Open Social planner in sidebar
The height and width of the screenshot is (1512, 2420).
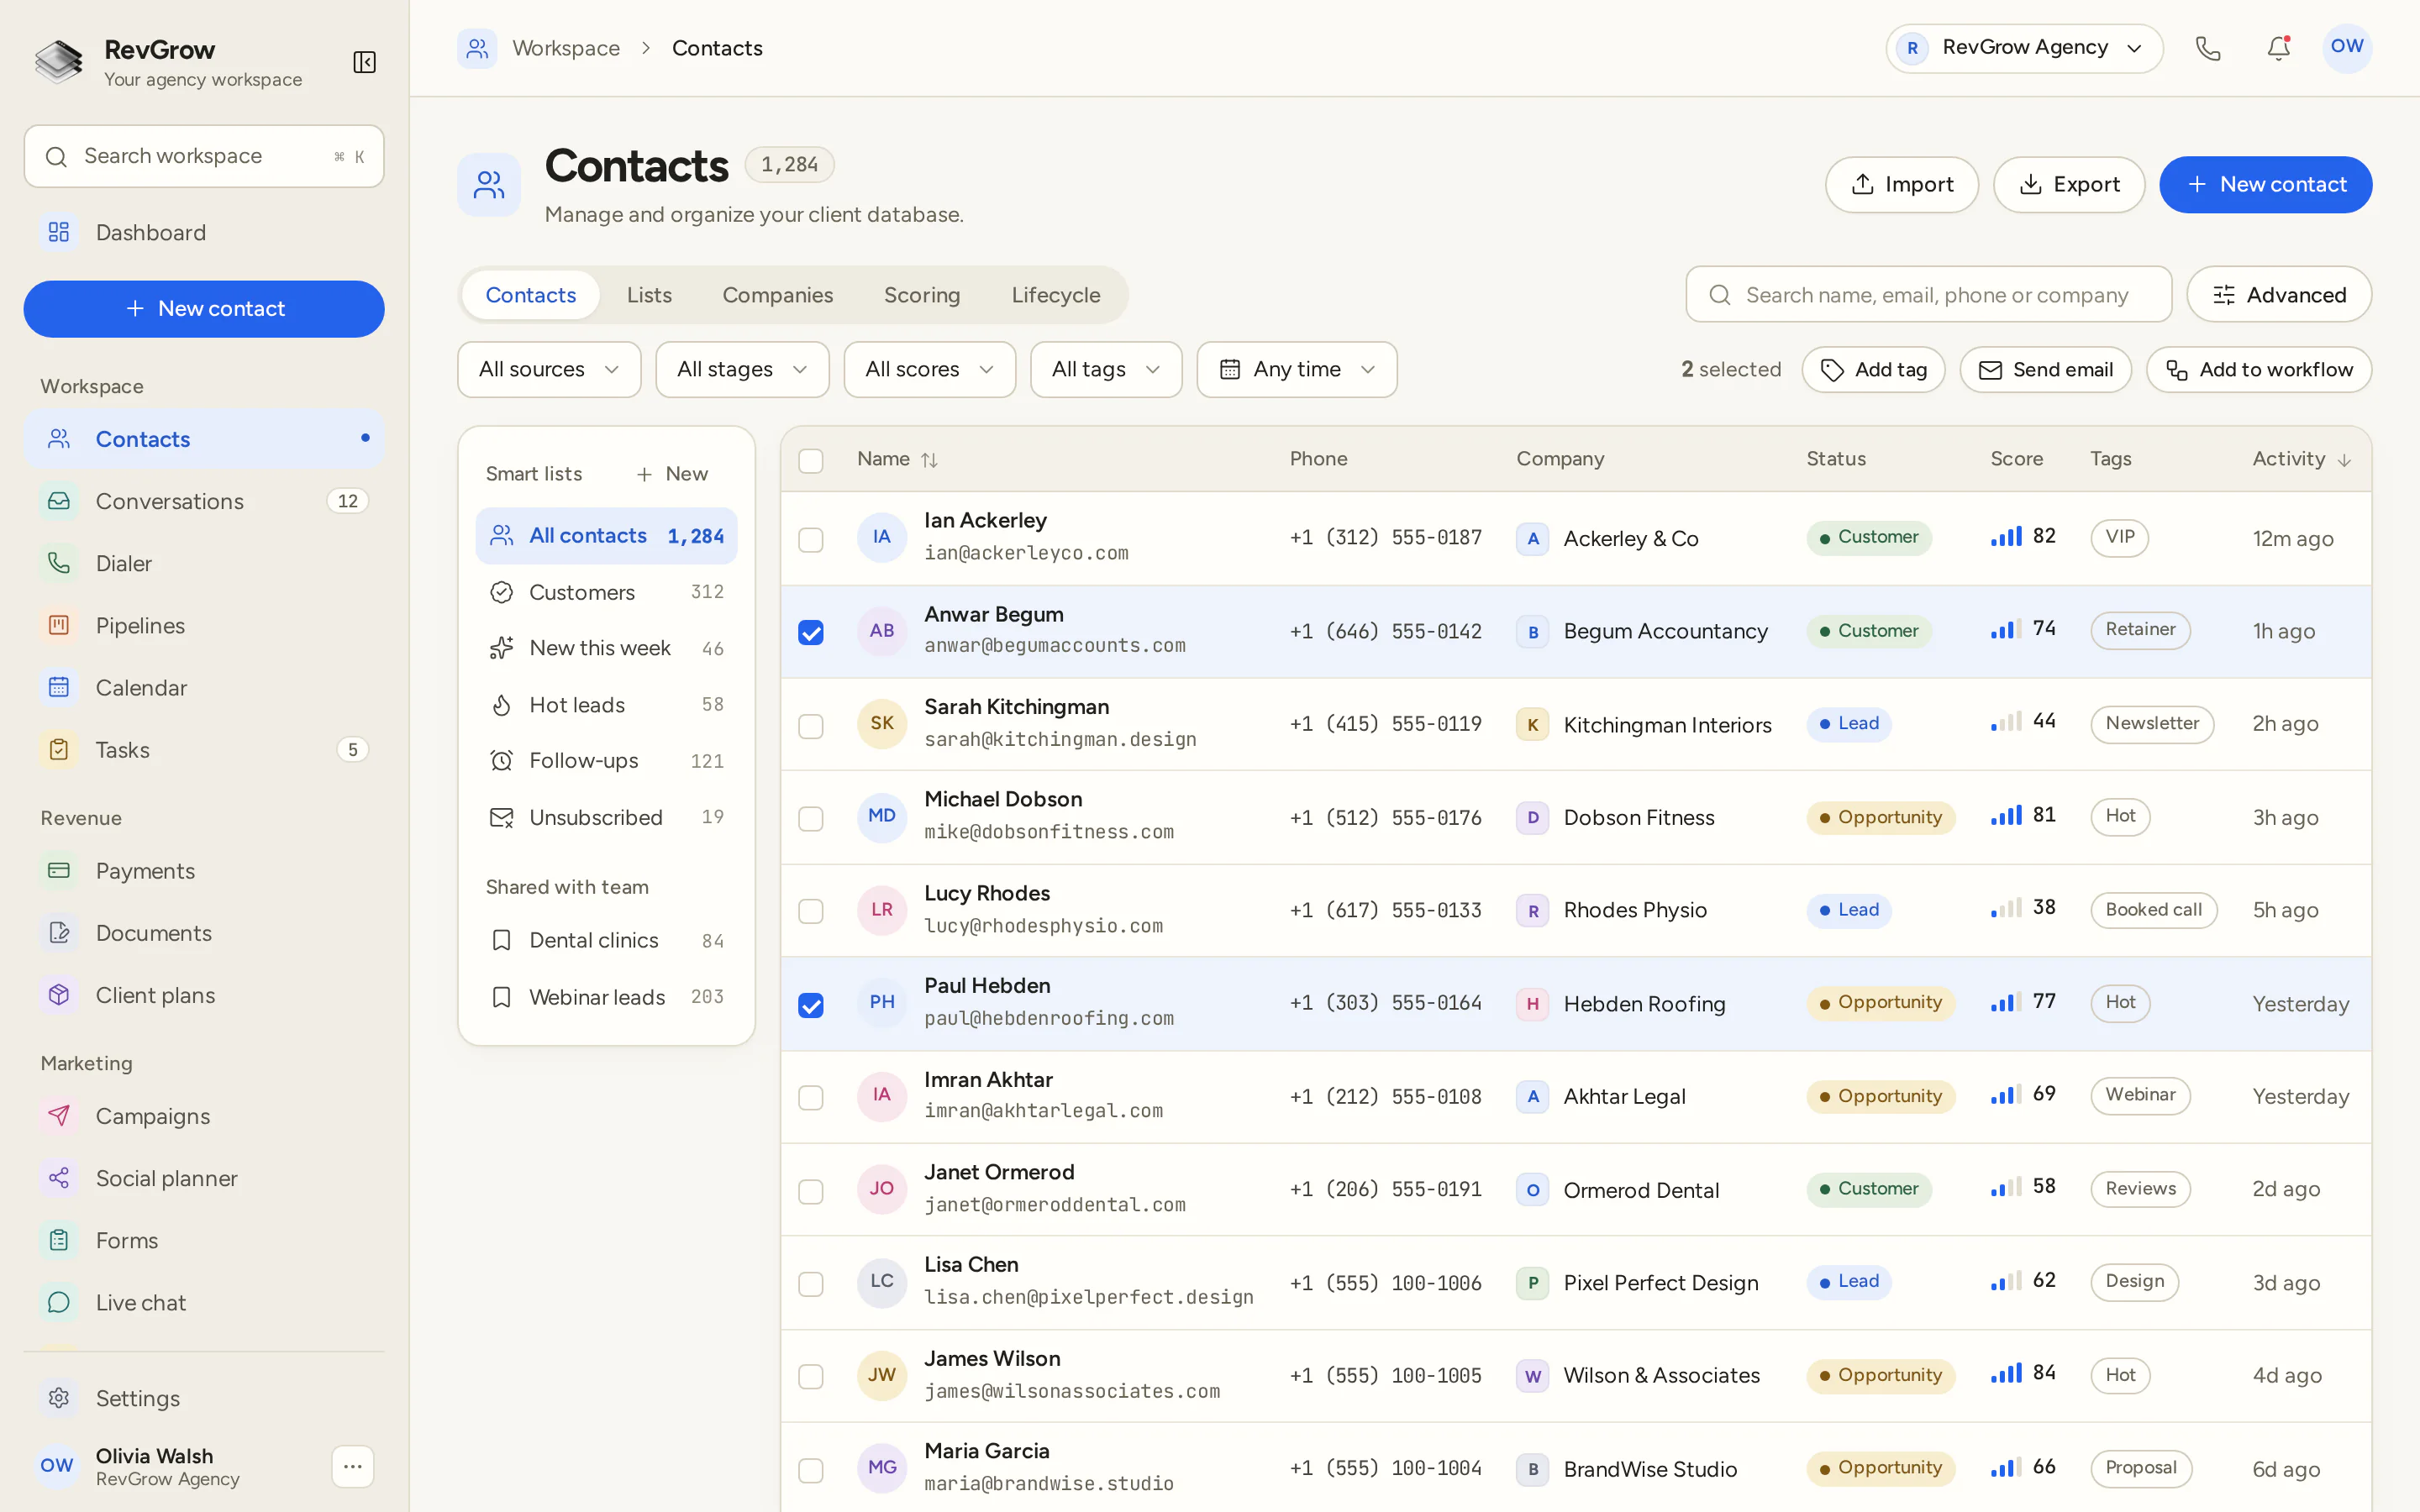click(x=204, y=1177)
